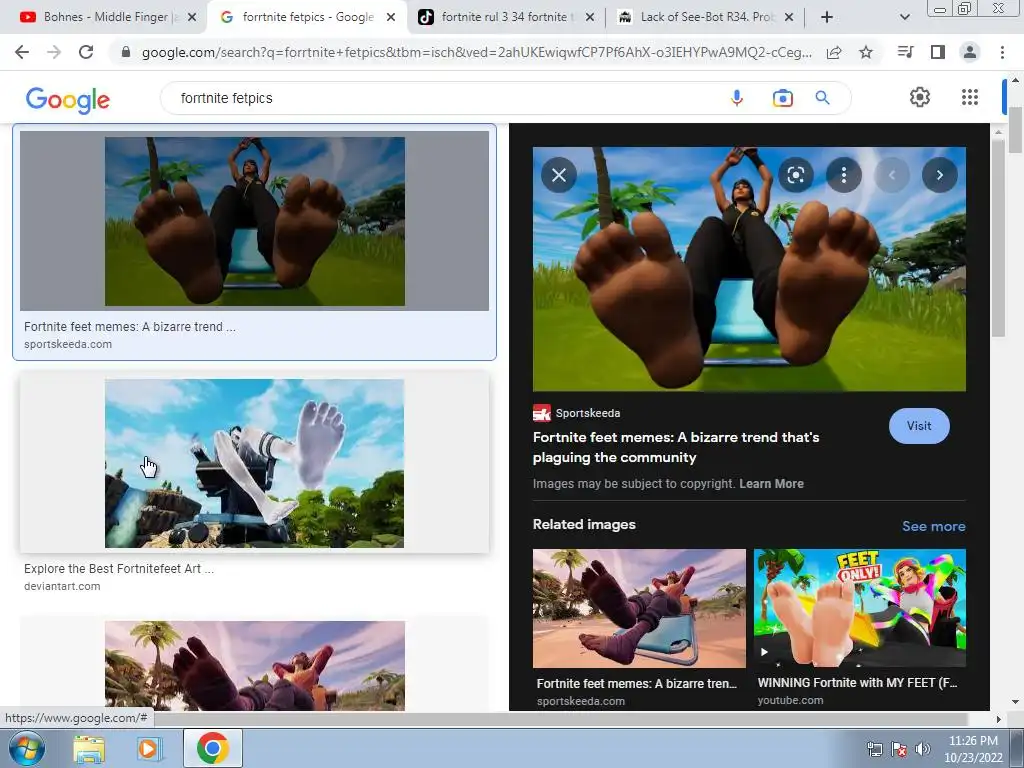Close the TikTok fortnite tab

click(x=590, y=17)
